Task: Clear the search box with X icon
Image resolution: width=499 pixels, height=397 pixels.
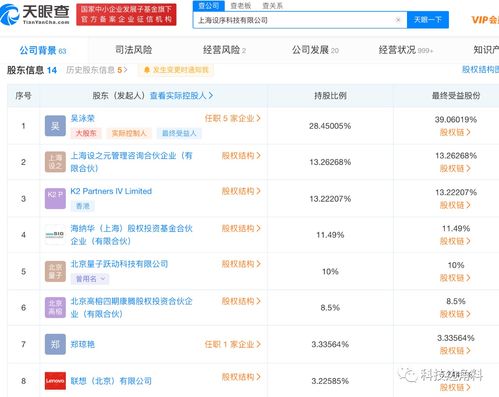Action: (398, 20)
